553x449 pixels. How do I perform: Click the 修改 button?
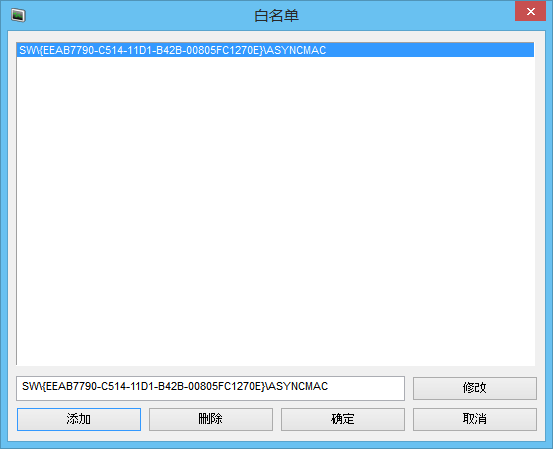click(475, 388)
